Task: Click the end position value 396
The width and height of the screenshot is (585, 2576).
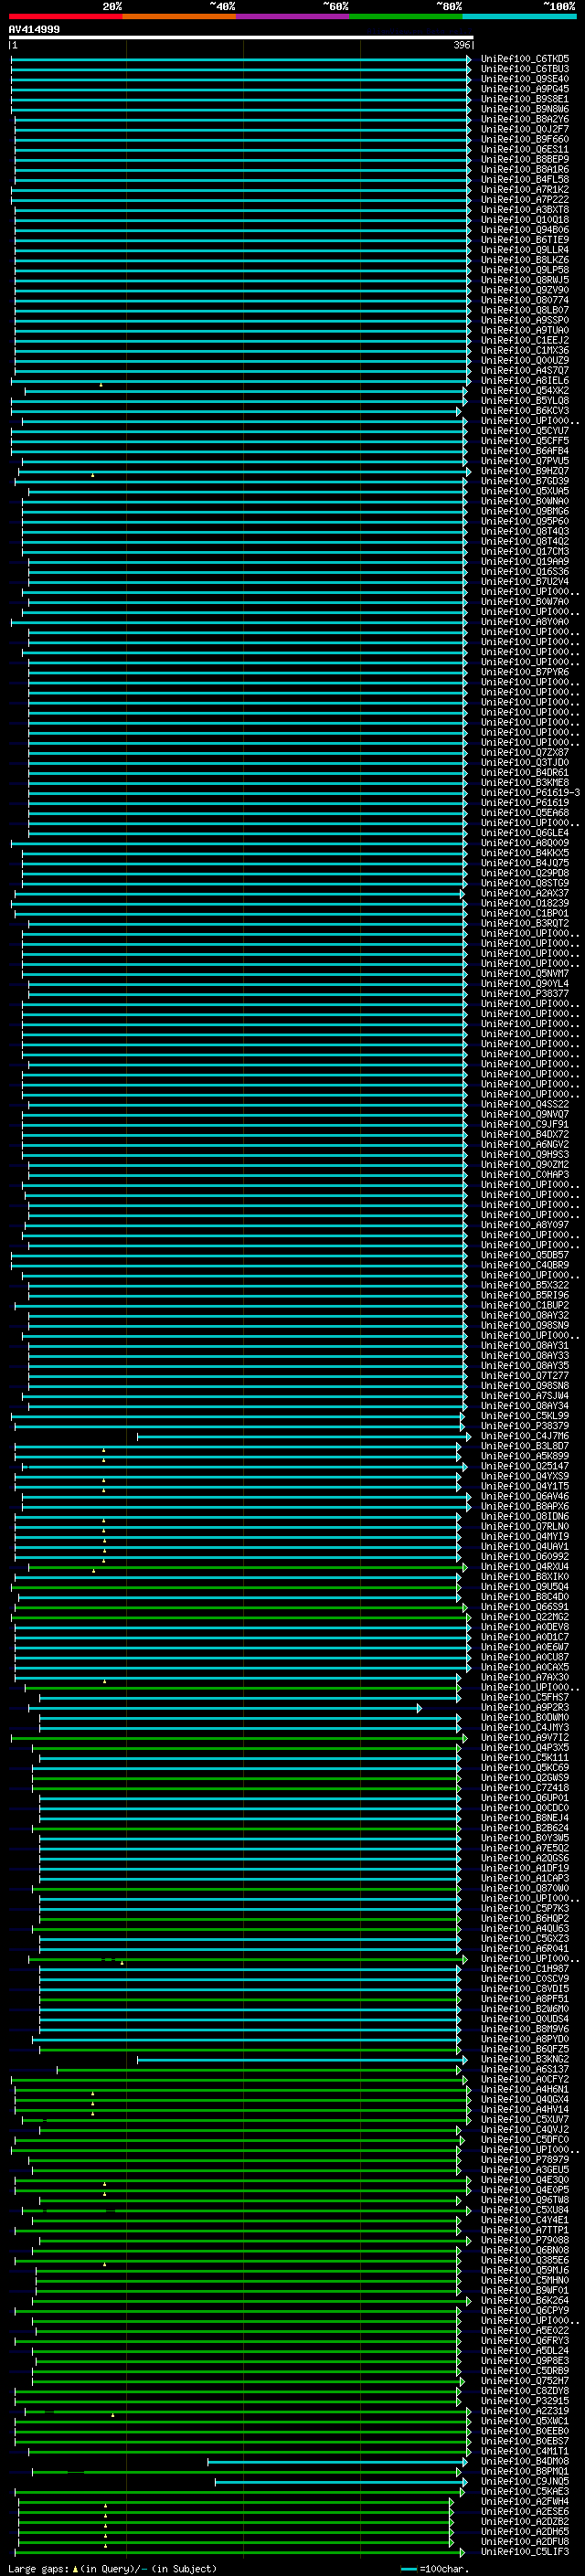Action: [462, 45]
